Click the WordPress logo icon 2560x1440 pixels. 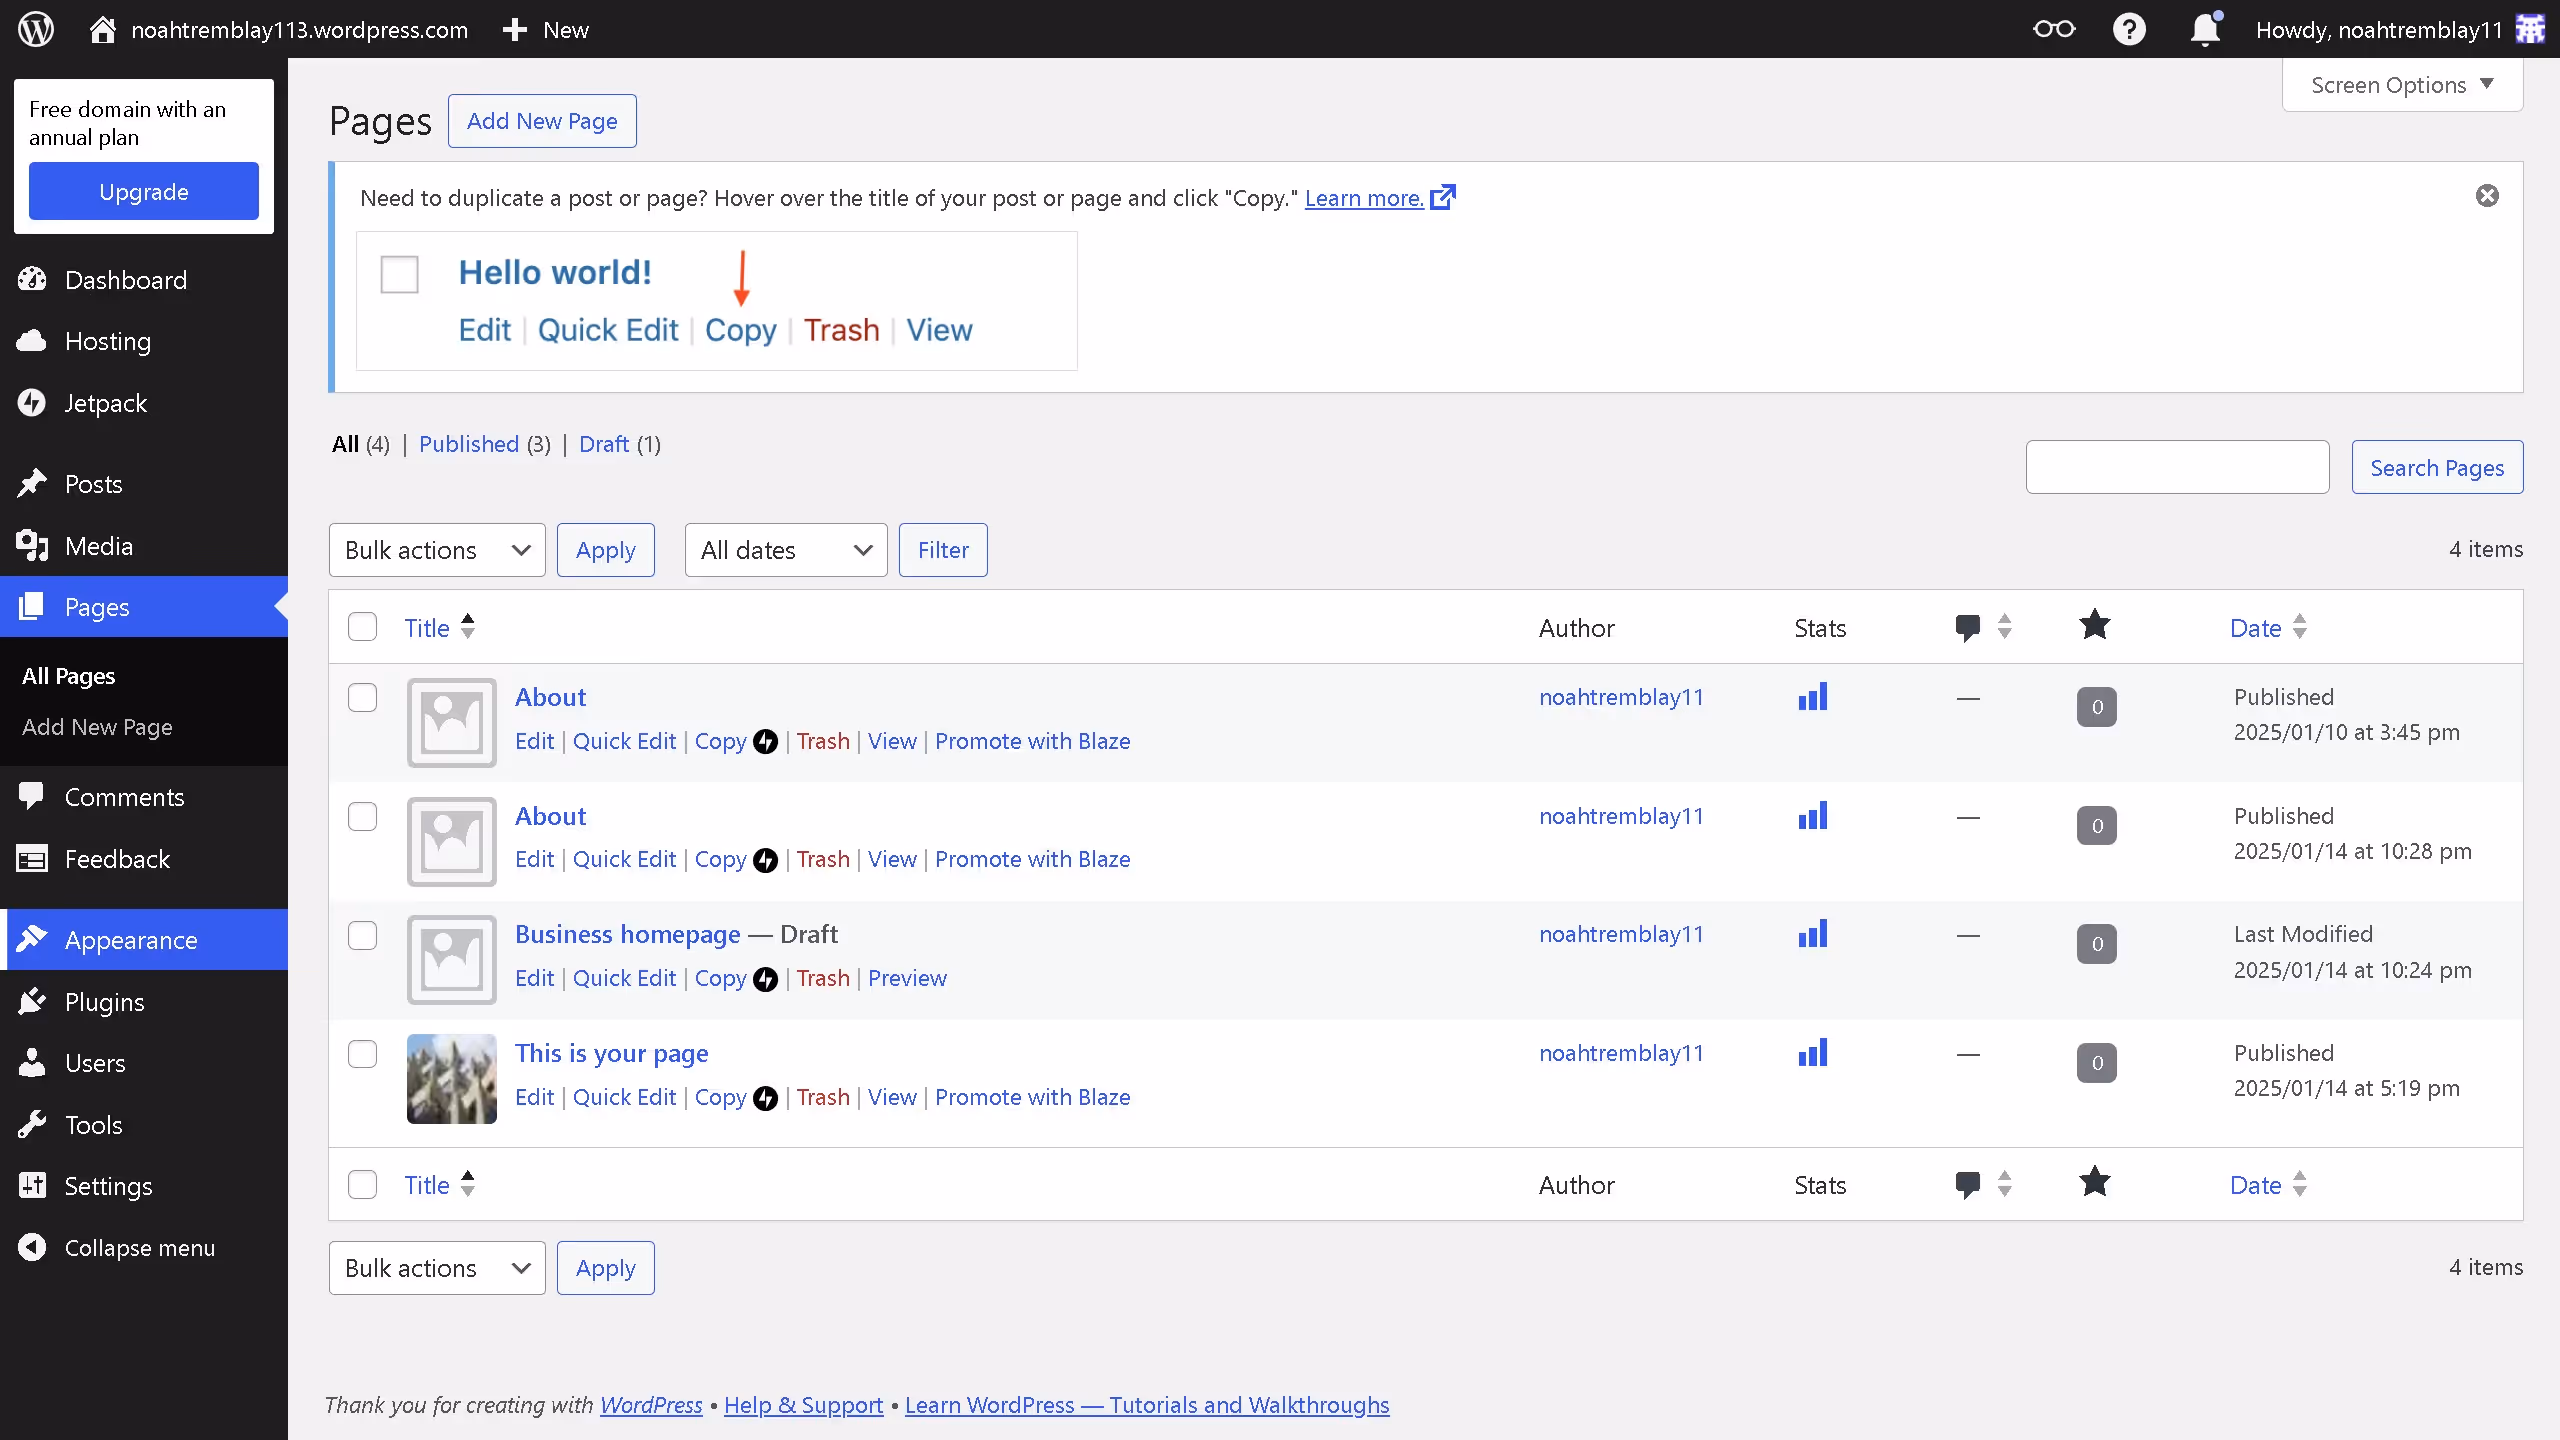point(36,29)
